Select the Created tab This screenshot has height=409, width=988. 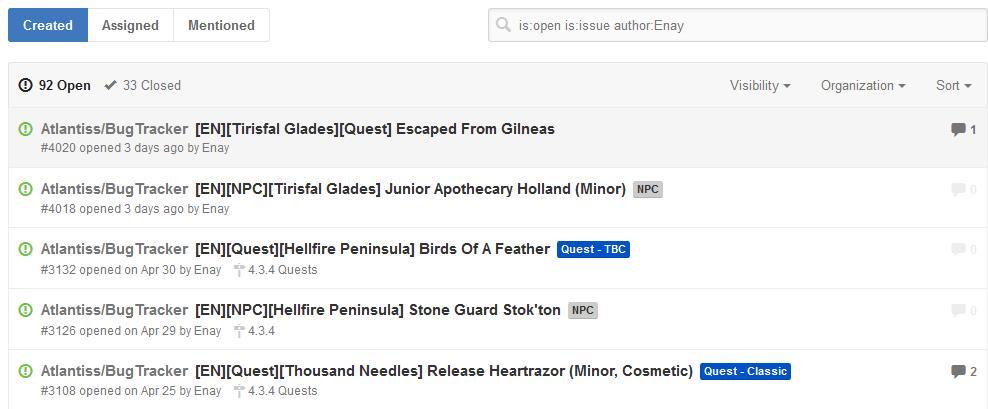[48, 25]
